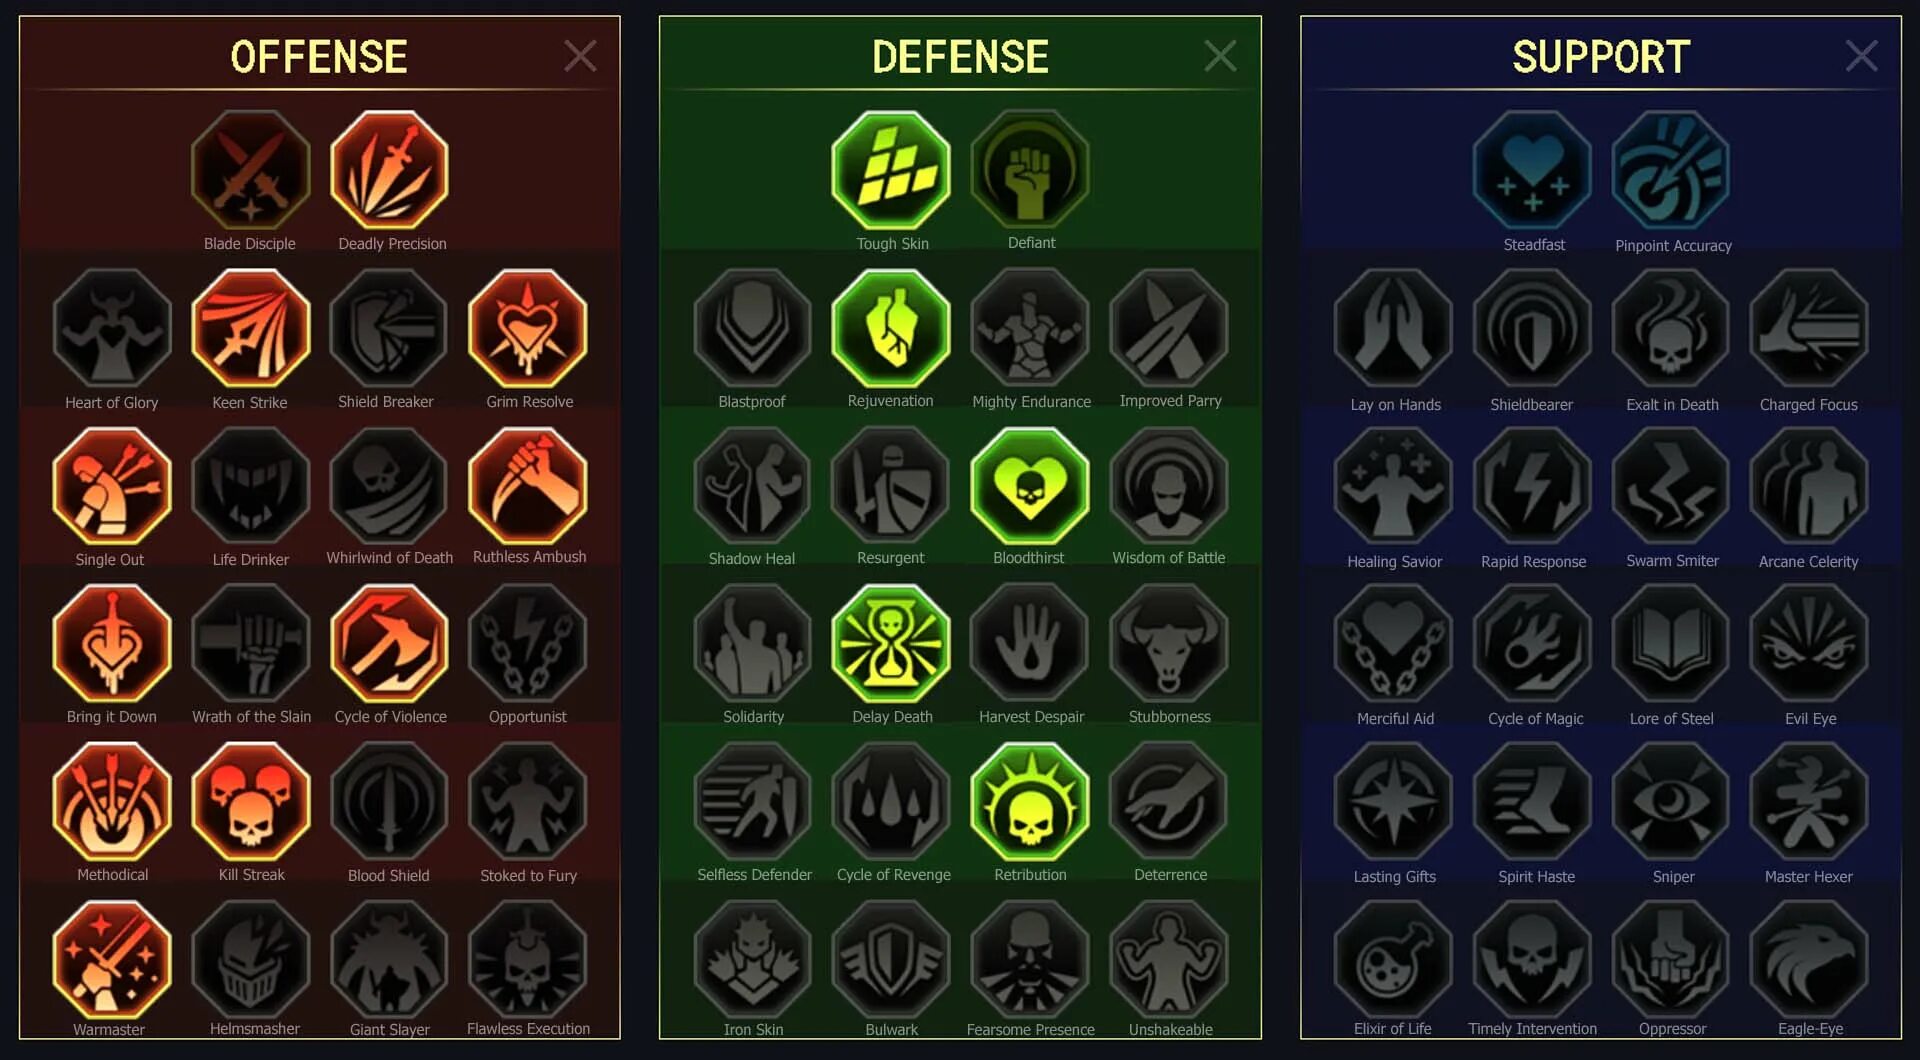Image resolution: width=1920 pixels, height=1060 pixels.
Task: Close the Offense mastery panel
Action: (x=580, y=56)
